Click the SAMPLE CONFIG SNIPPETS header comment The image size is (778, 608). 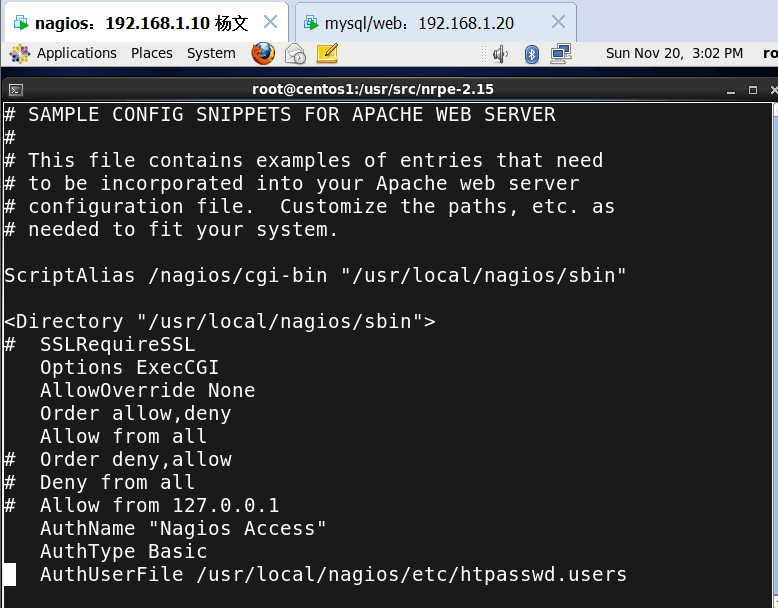click(x=280, y=115)
